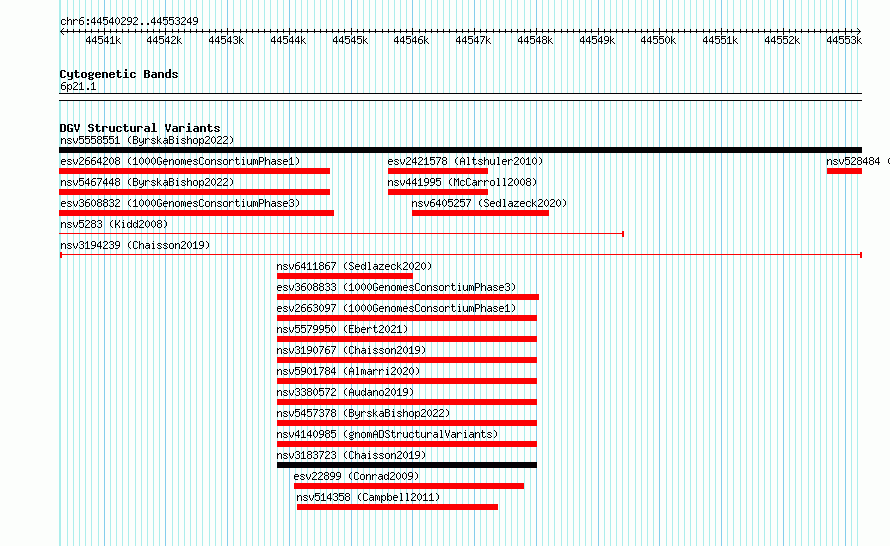The width and height of the screenshot is (890, 546).
Task: Click the red esv2421578 variant bar
Action: (438, 171)
